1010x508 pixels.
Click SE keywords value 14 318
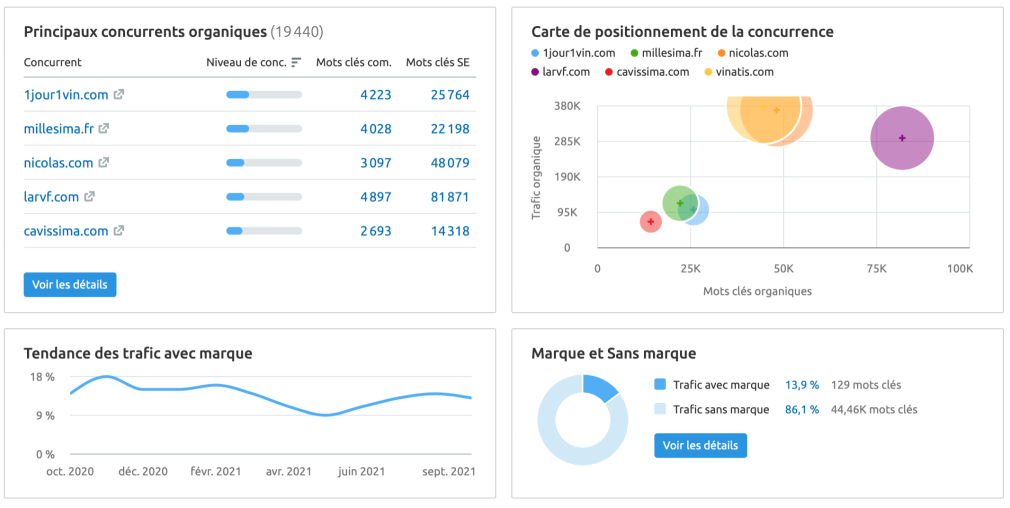(450, 231)
